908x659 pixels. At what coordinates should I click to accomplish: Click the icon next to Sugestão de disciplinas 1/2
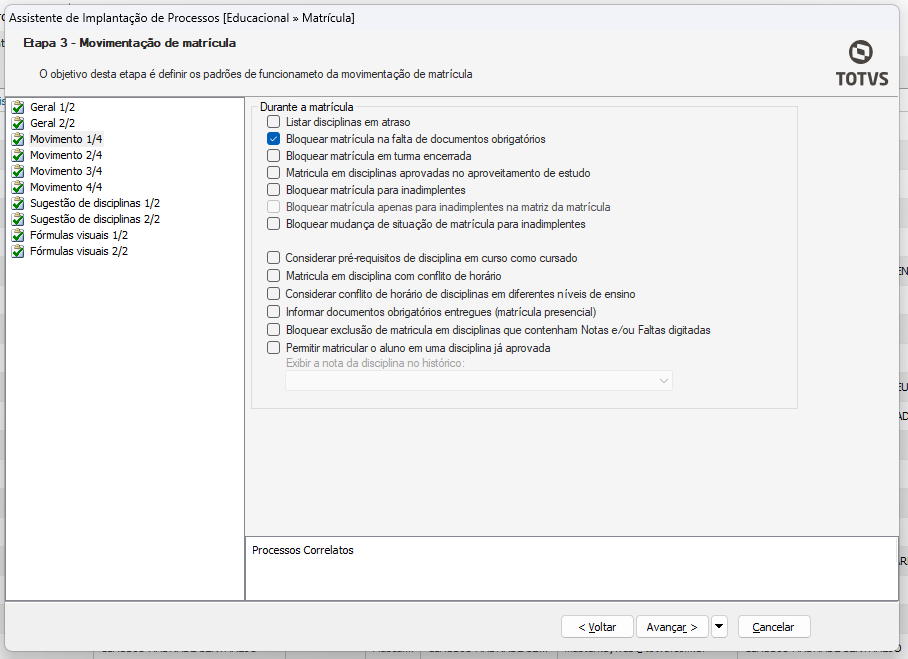pyautogui.click(x=17, y=203)
